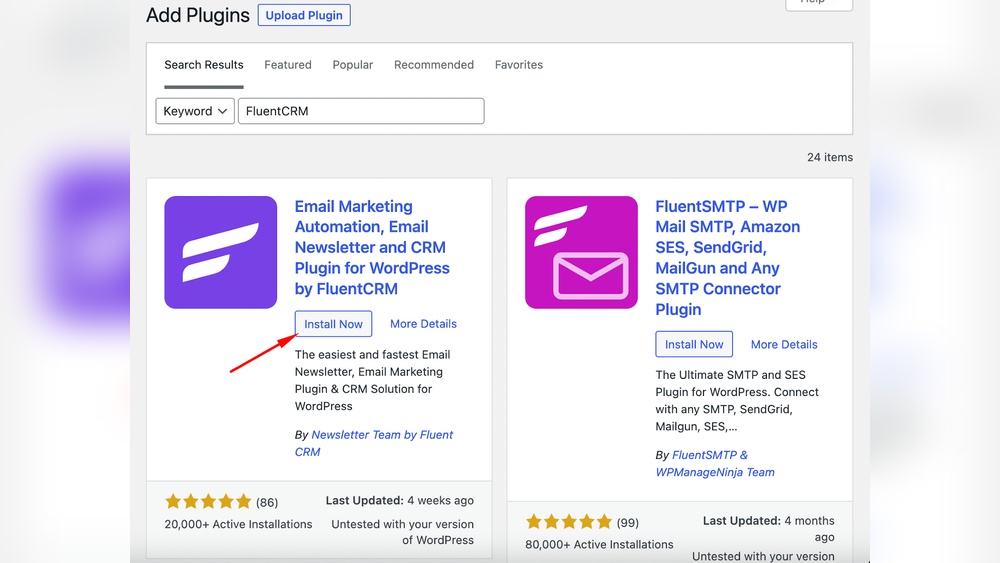Click the 24 items count text

(830, 157)
